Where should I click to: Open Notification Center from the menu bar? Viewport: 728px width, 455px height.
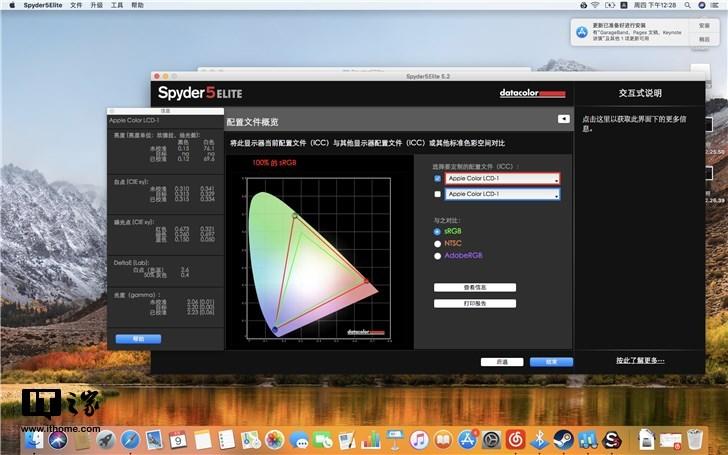[716, 5]
